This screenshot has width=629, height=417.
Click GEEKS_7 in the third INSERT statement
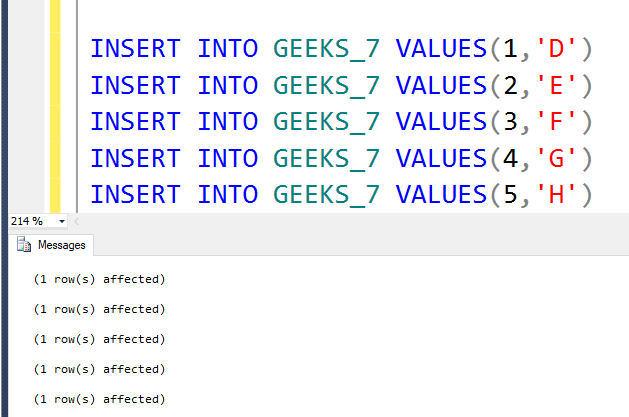coord(327,120)
